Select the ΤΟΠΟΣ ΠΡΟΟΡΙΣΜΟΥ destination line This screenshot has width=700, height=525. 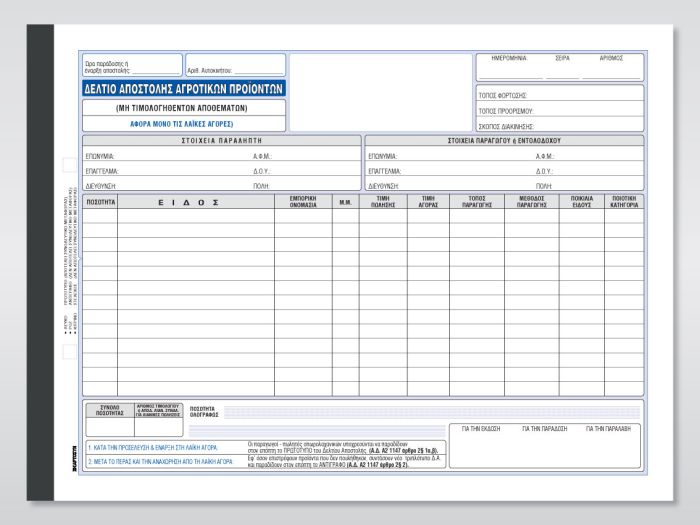pos(560,111)
